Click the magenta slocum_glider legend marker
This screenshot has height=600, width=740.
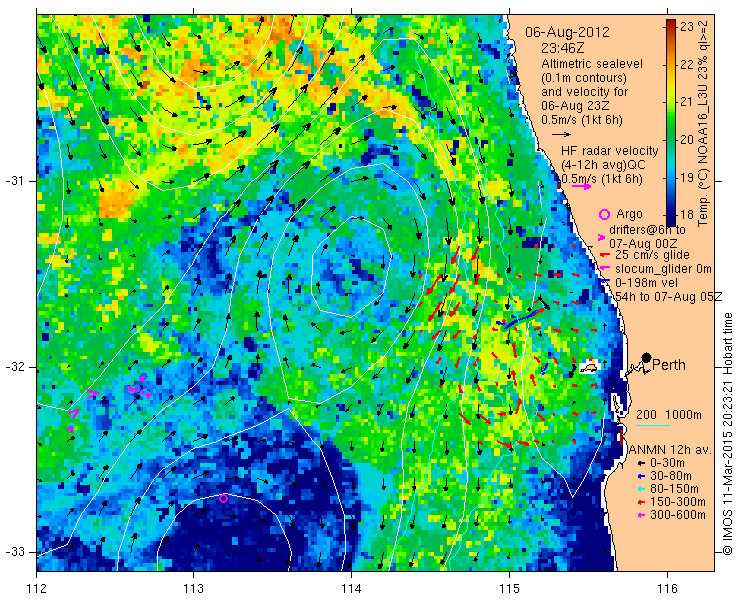(x=603, y=269)
